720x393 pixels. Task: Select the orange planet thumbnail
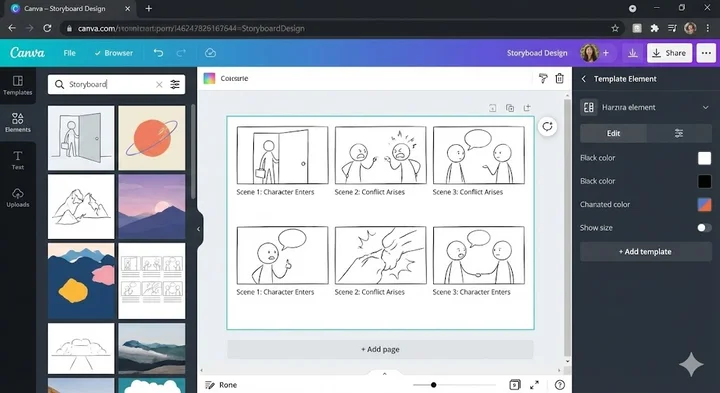(152, 138)
